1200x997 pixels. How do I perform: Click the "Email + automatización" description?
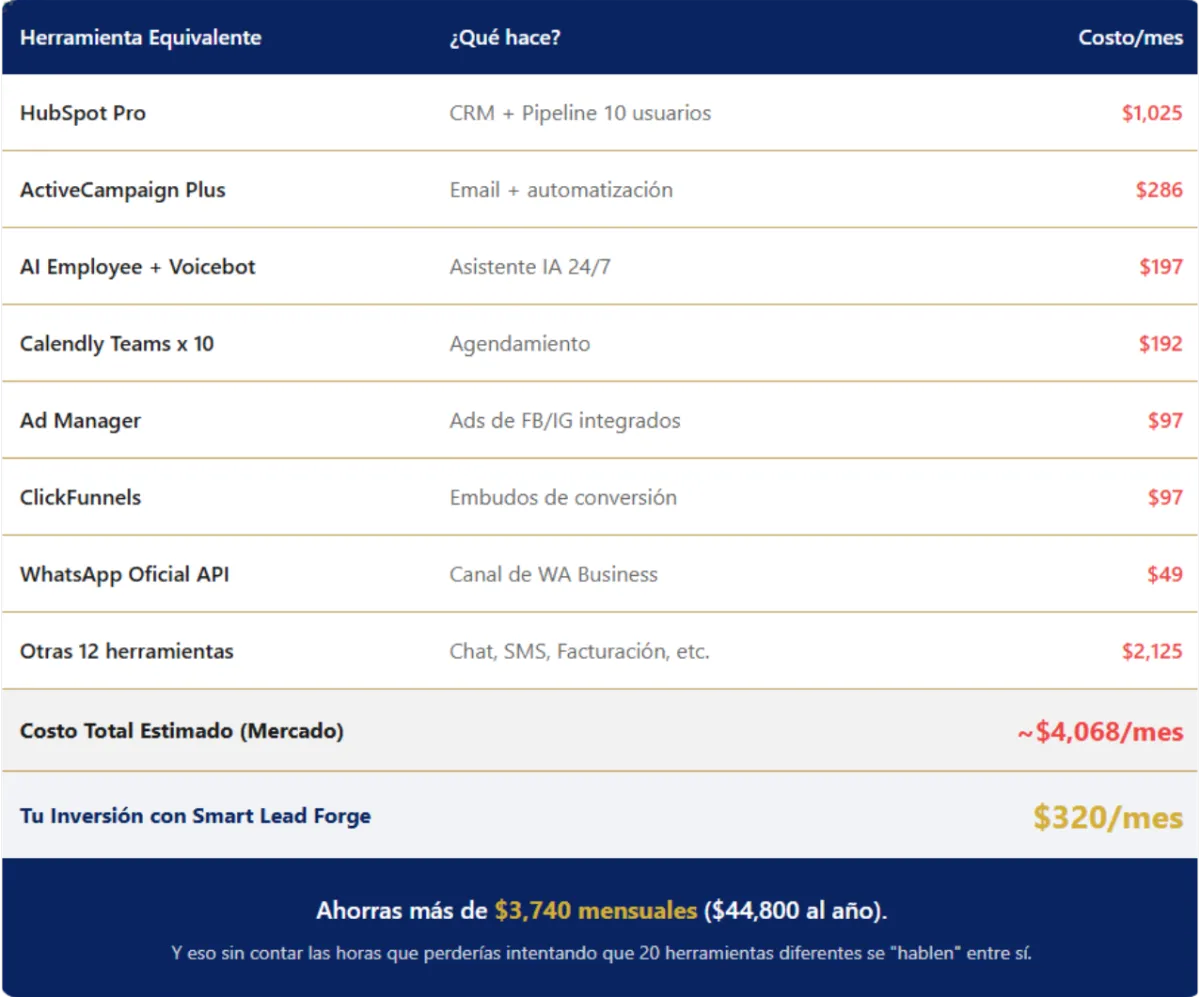pyautogui.click(x=561, y=190)
